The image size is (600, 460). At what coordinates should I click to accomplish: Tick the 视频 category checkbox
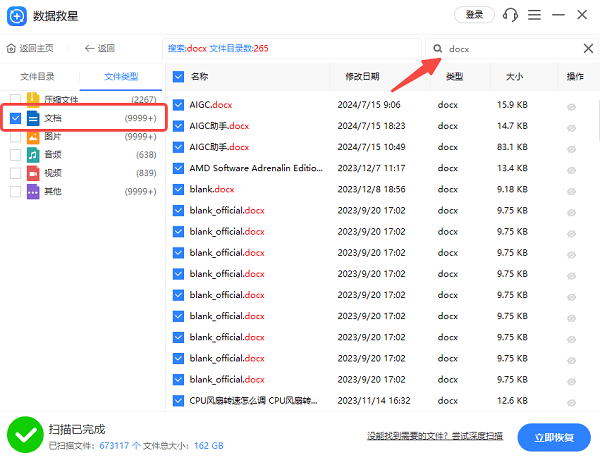[14, 173]
